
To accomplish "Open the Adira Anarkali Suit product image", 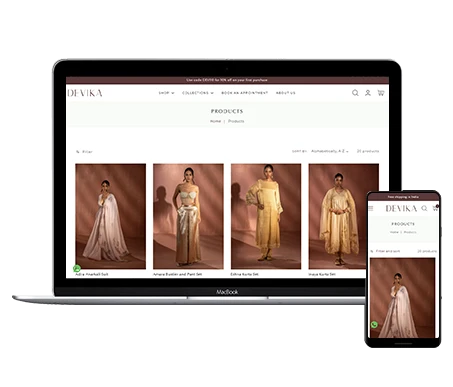I will 111,216.
